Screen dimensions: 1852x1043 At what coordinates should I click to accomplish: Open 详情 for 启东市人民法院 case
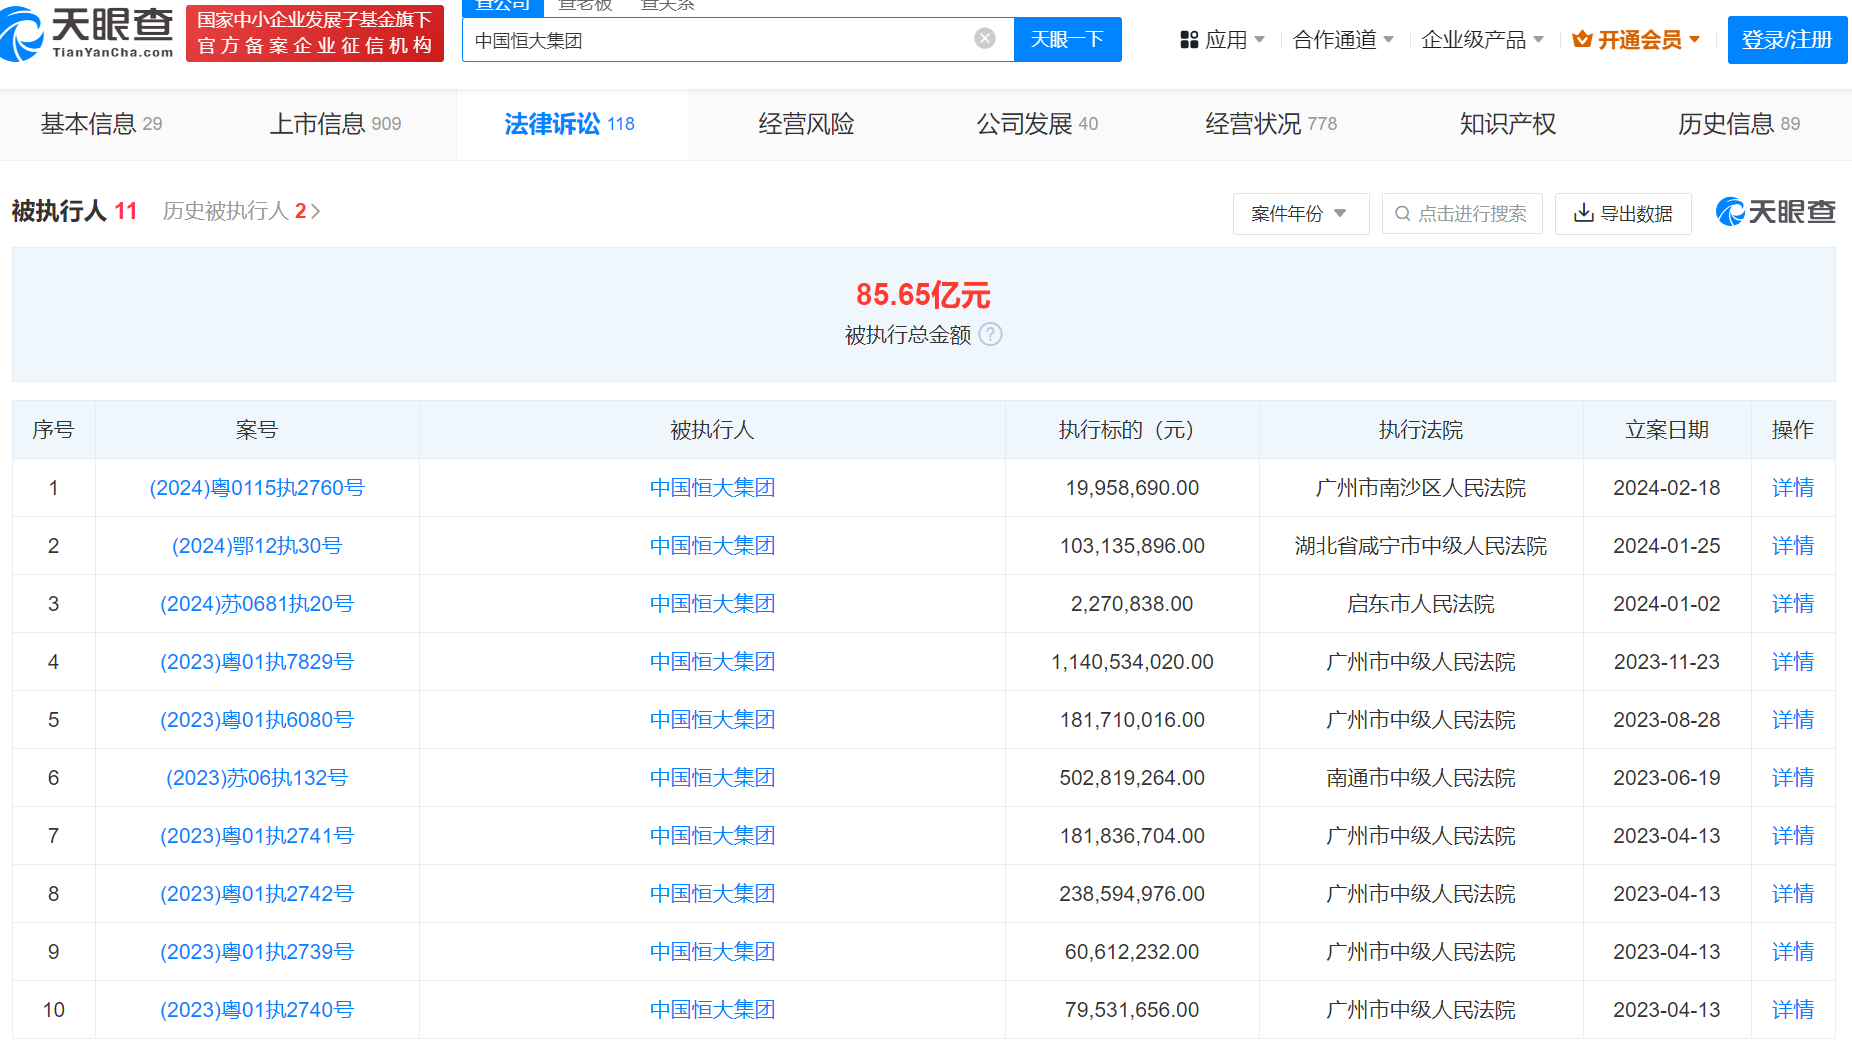1793,604
